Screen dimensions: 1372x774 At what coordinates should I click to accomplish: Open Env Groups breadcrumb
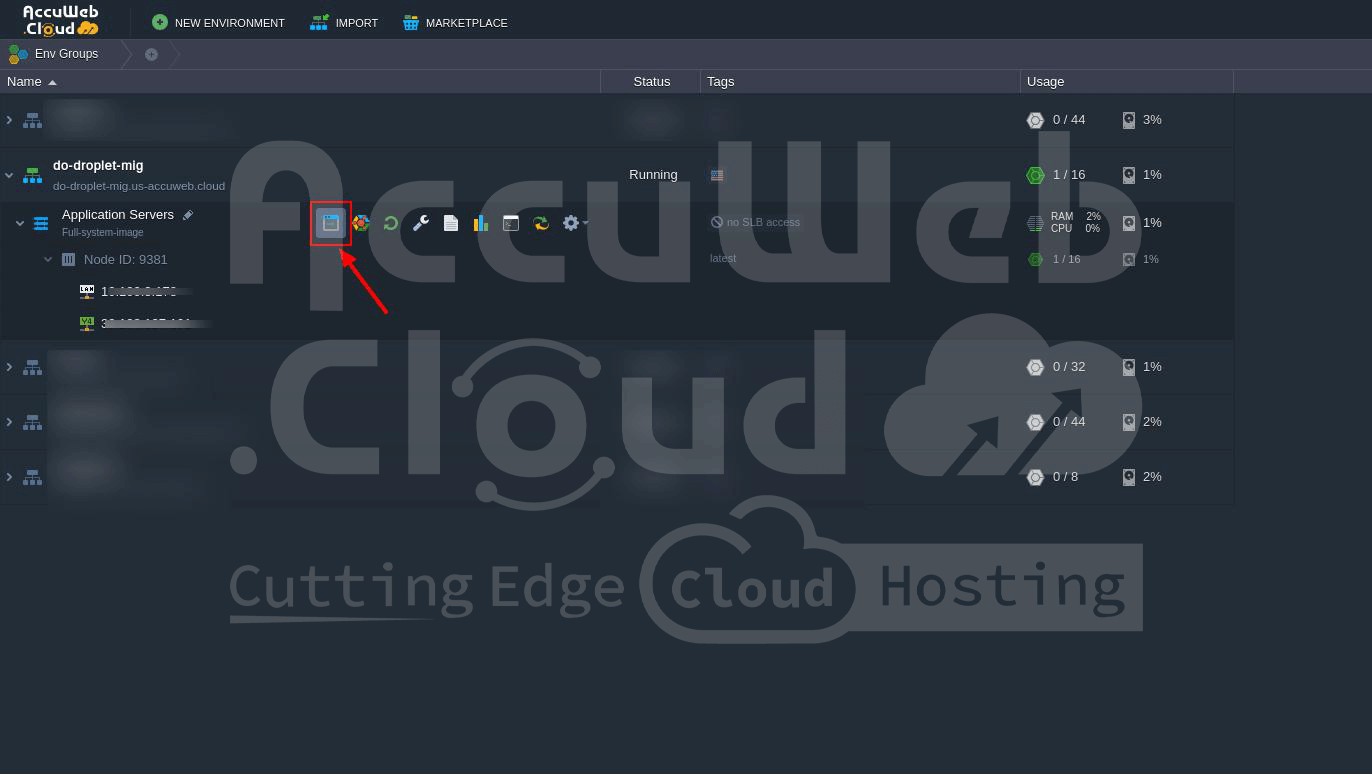(66, 54)
